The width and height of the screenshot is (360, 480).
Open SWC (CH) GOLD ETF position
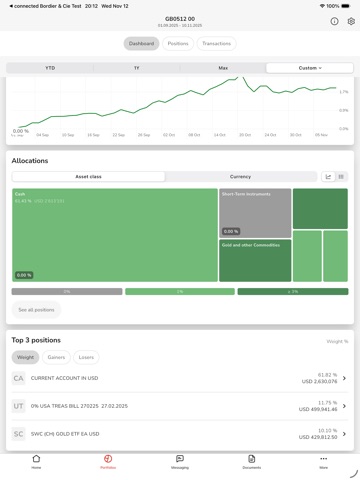coord(180,434)
